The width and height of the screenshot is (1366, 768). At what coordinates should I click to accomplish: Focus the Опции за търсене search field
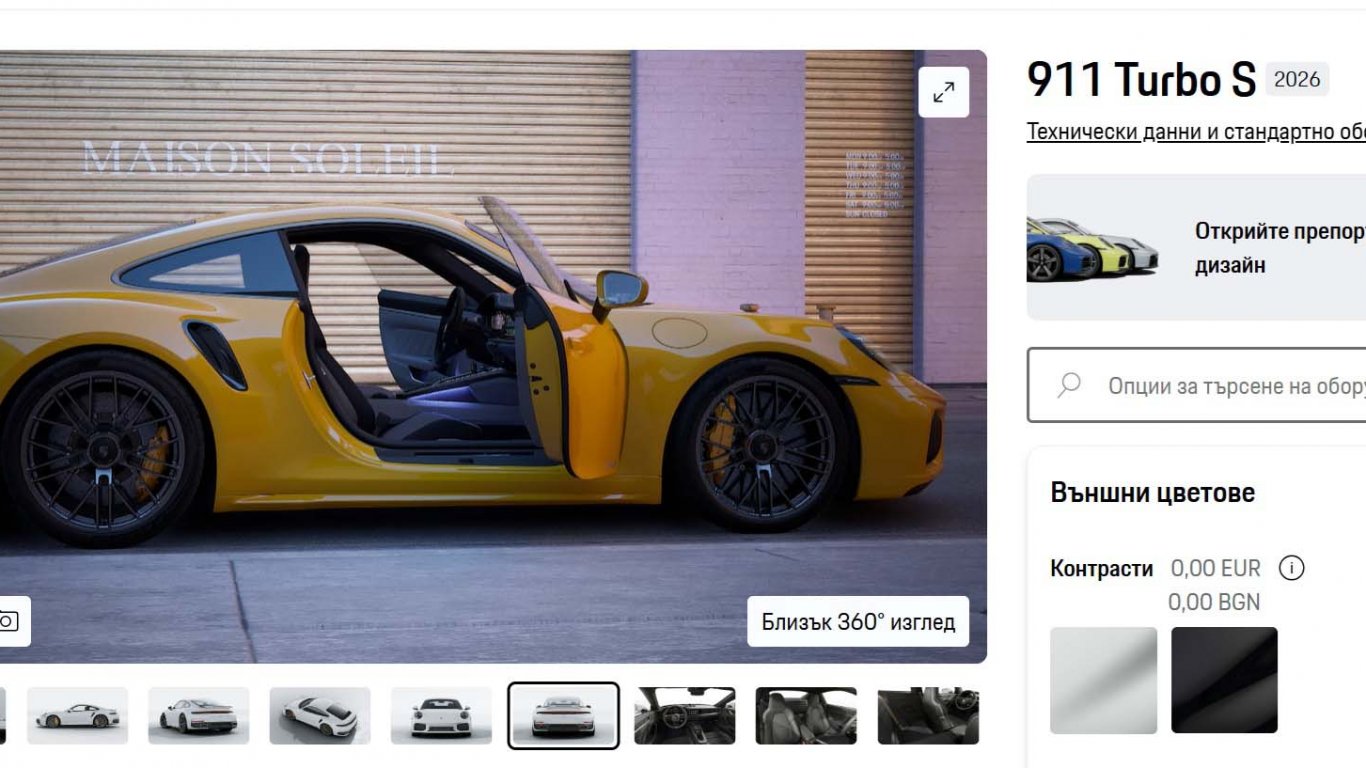(x=1197, y=385)
